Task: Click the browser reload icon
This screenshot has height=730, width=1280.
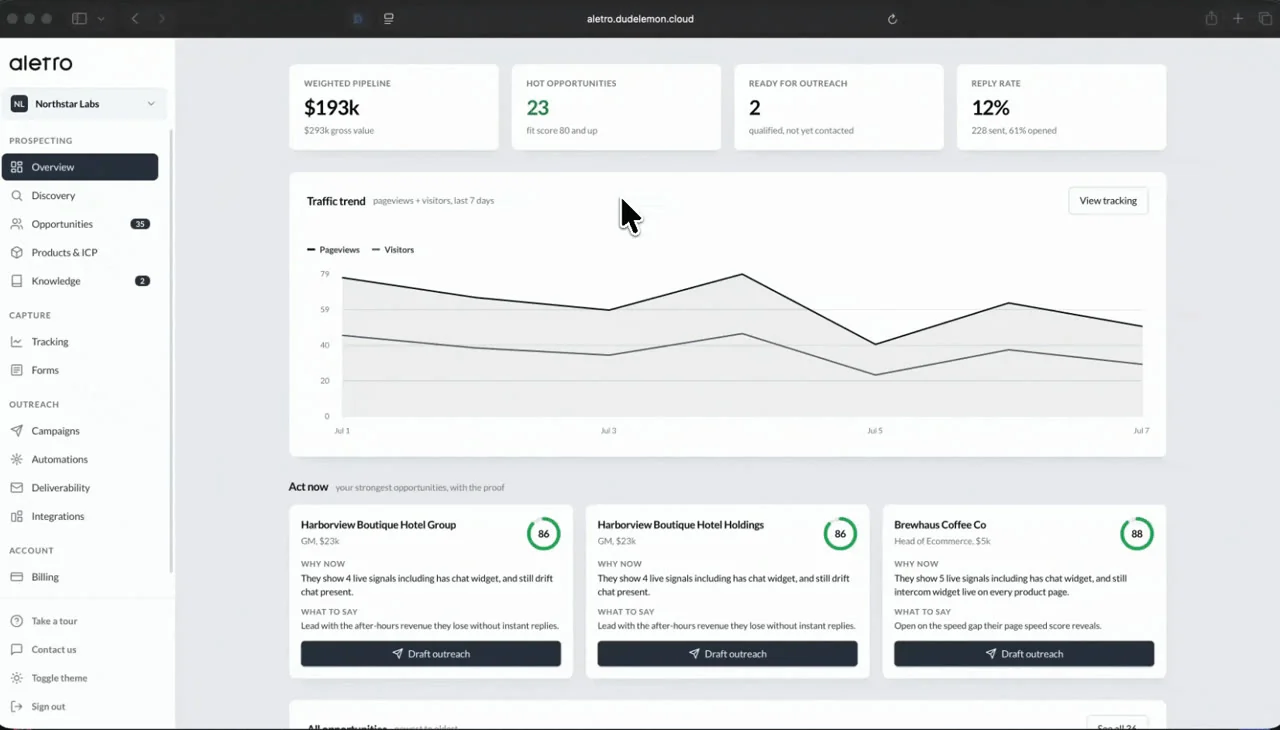Action: pyautogui.click(x=892, y=19)
